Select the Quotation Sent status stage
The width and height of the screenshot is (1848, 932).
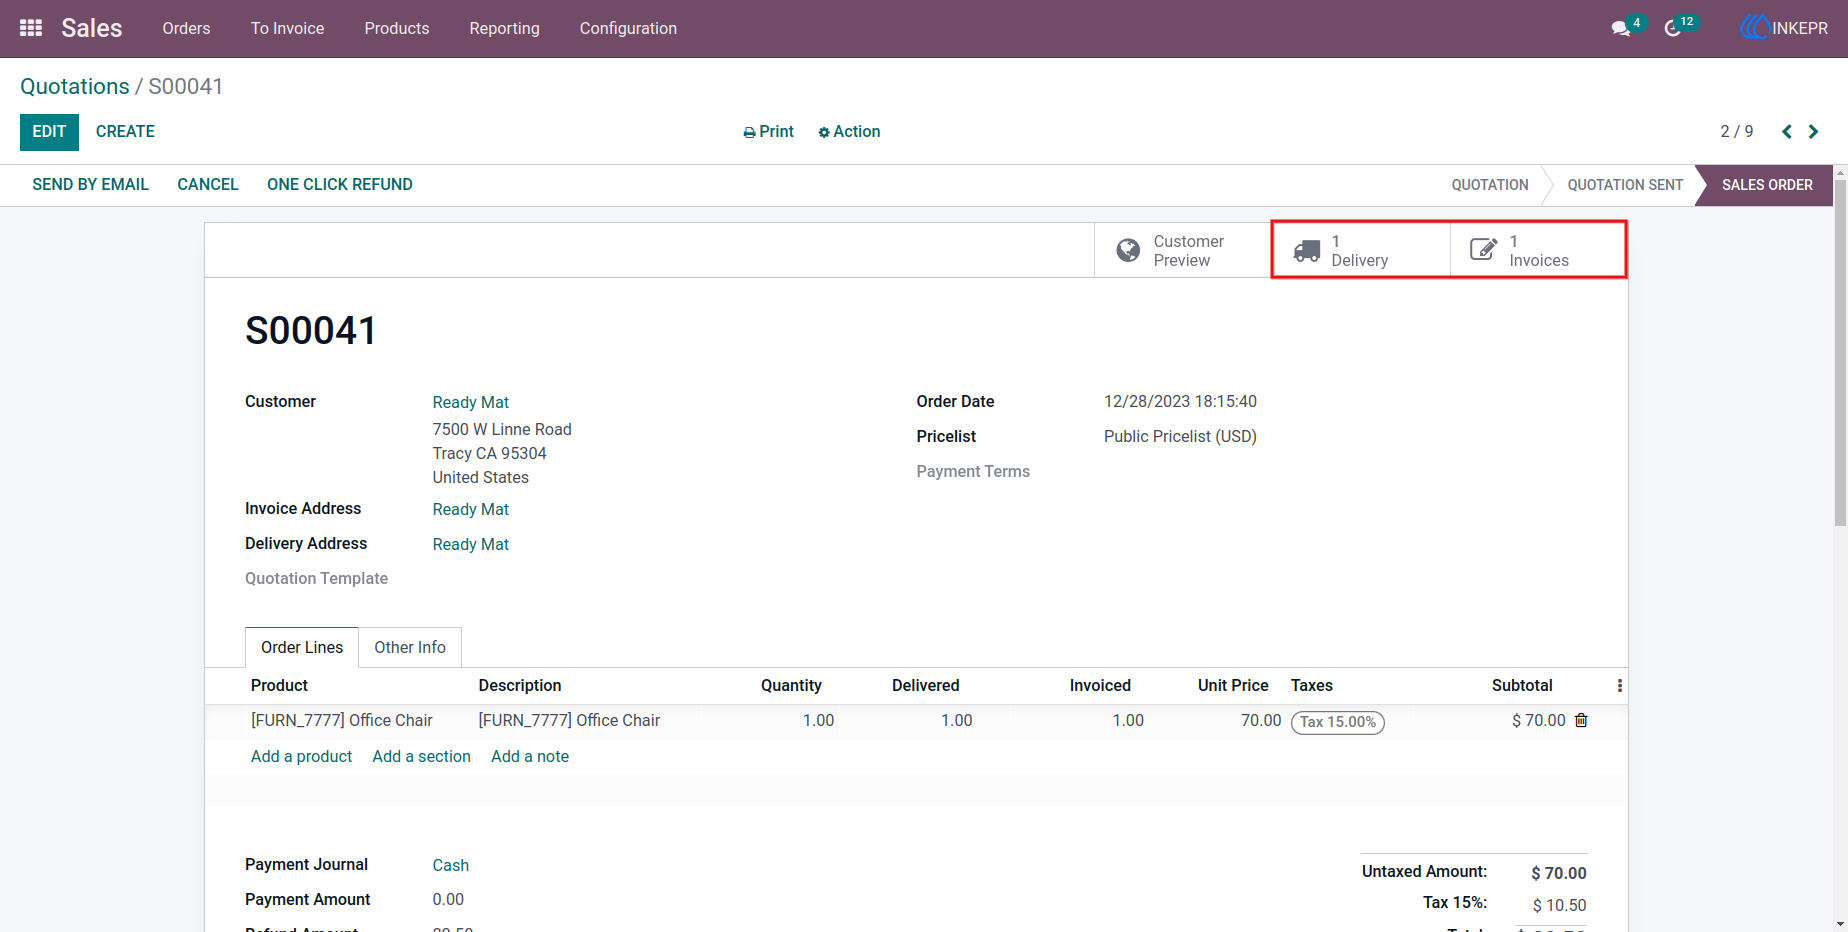[1625, 185]
